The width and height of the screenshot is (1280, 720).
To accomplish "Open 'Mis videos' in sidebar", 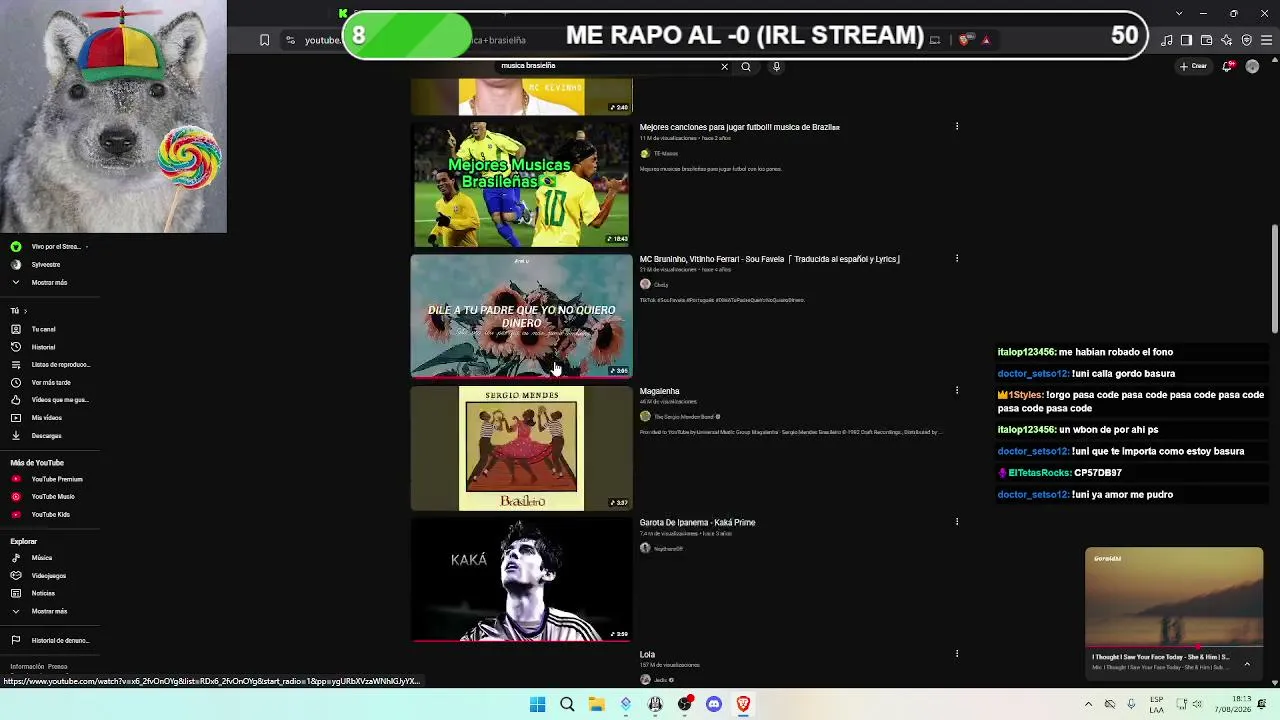I will [x=45, y=418].
